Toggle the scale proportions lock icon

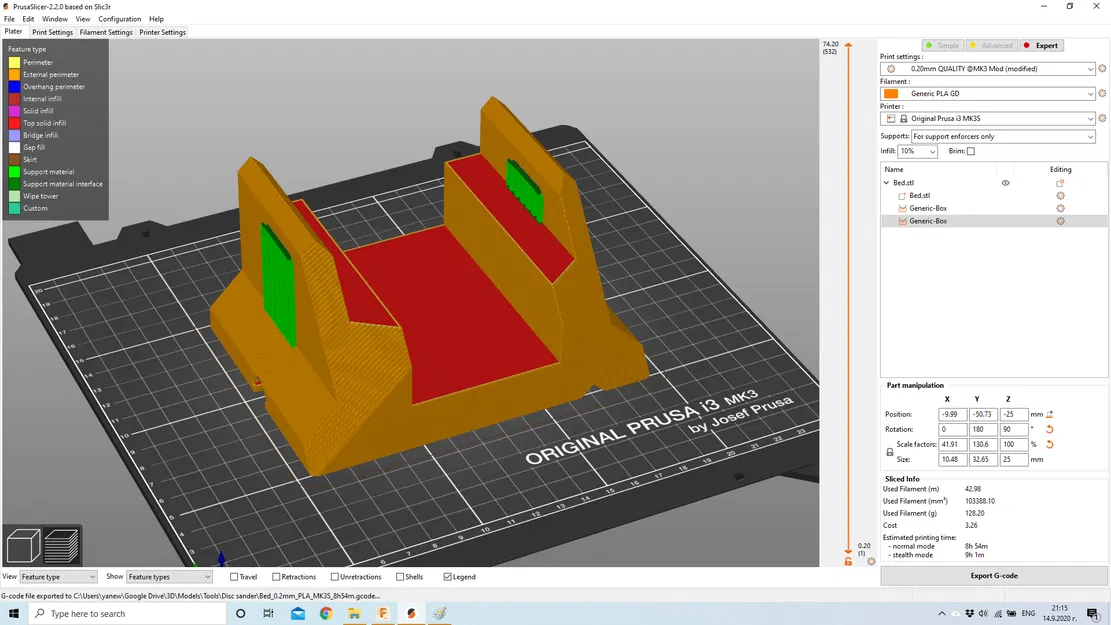click(x=889, y=452)
